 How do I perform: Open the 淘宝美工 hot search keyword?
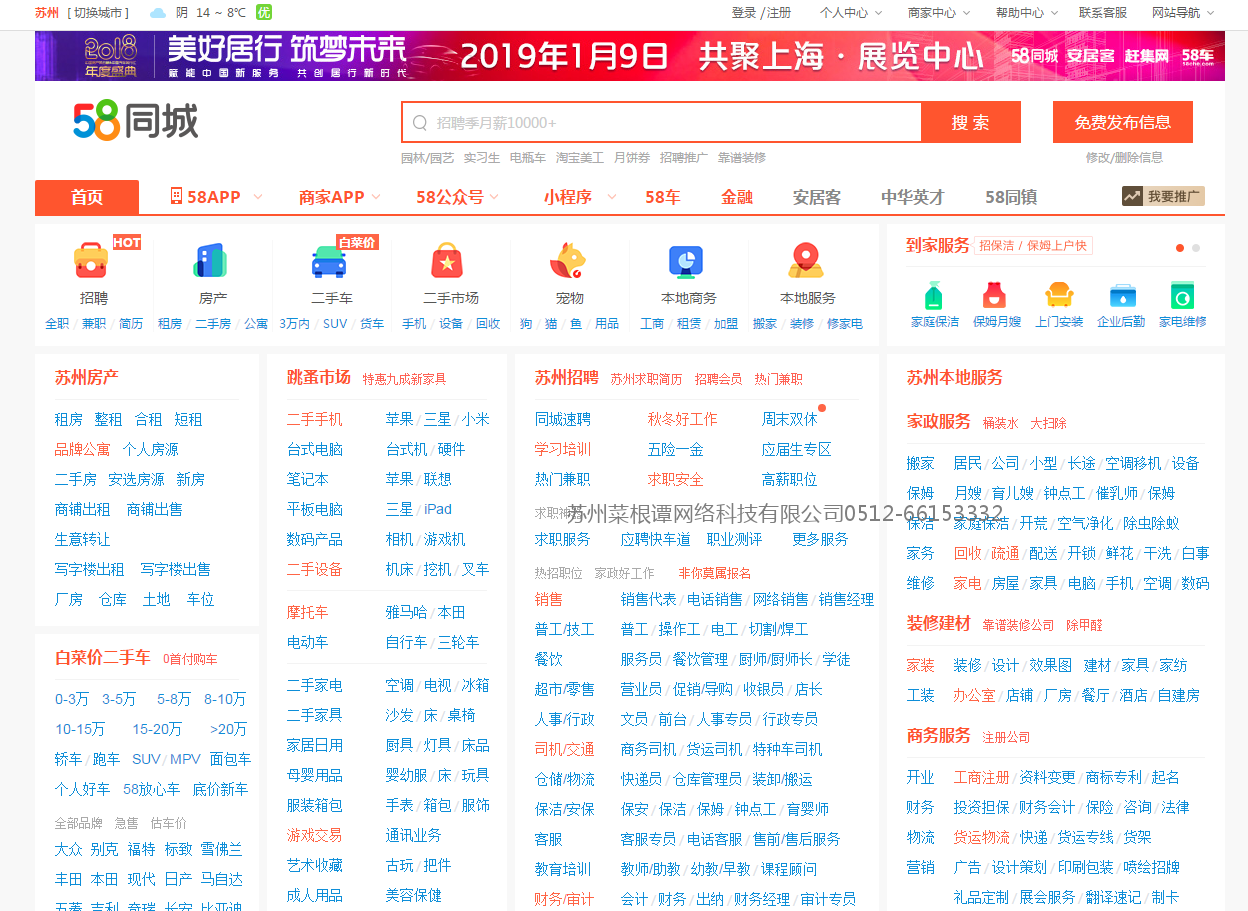coord(580,158)
